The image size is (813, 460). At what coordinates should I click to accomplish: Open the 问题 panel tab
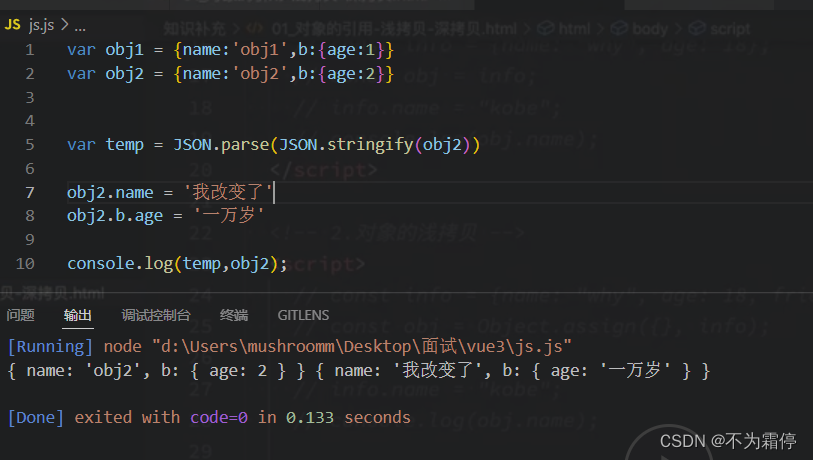pos(21,315)
